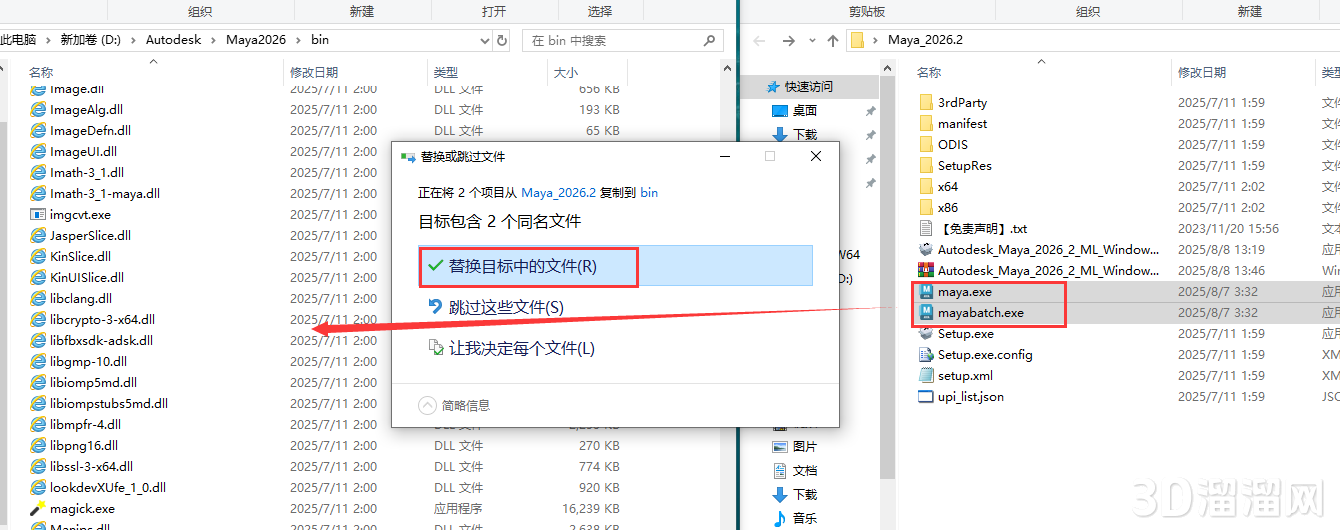
Task: Click the Maya2026 breadcrumb segment
Action: click(x=256, y=40)
